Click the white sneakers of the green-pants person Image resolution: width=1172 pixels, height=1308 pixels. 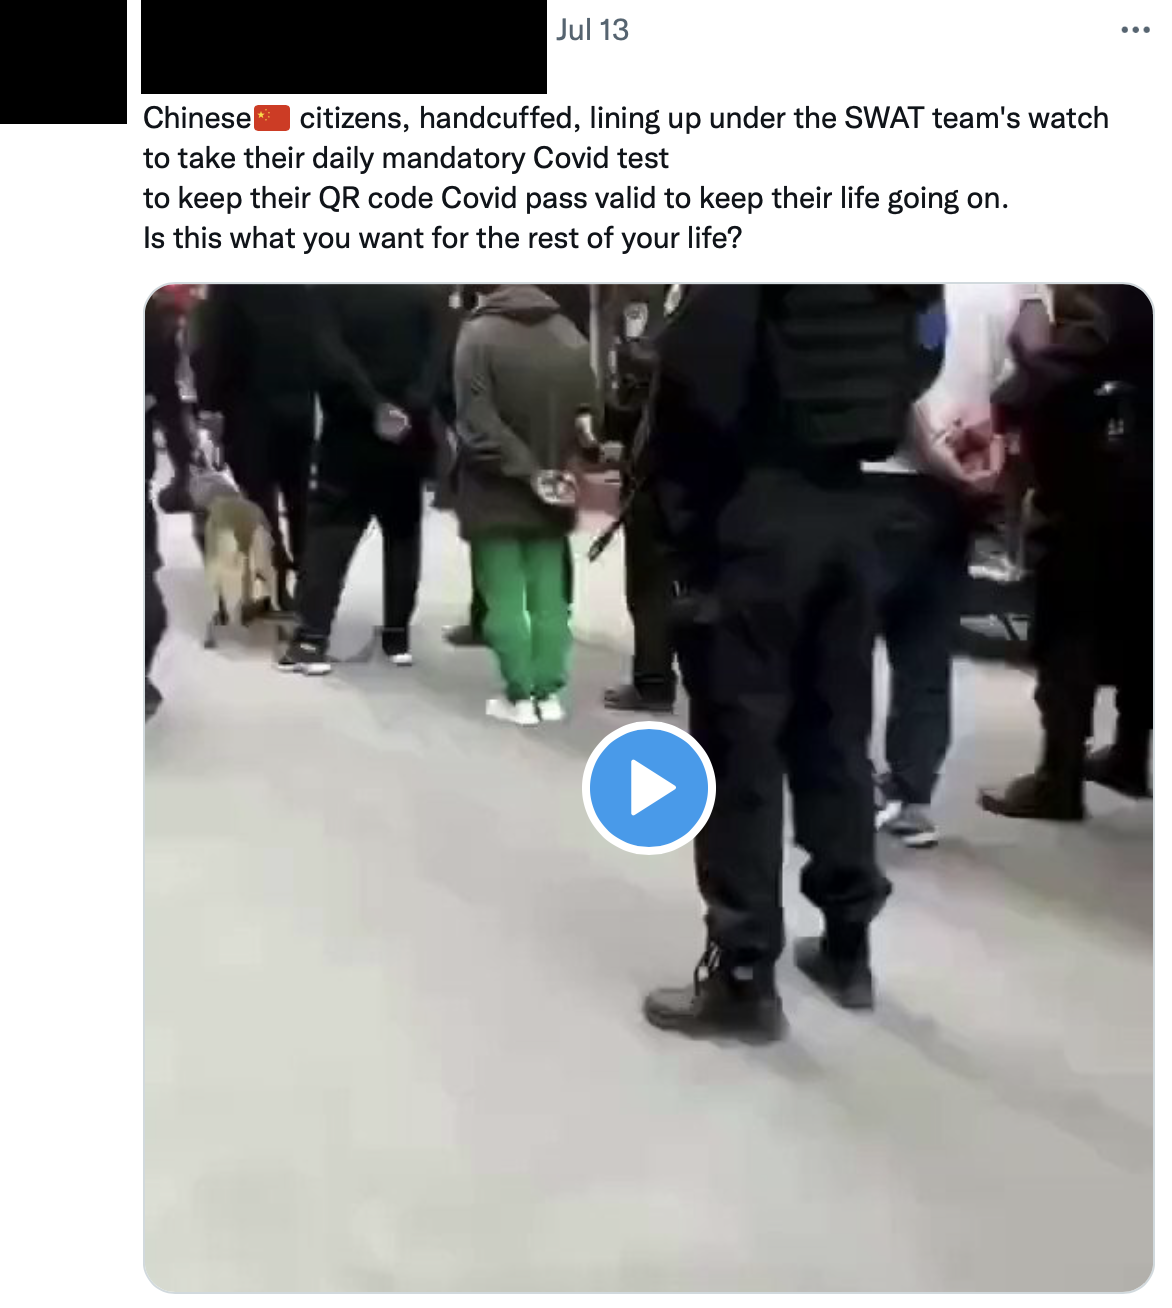pos(526,709)
